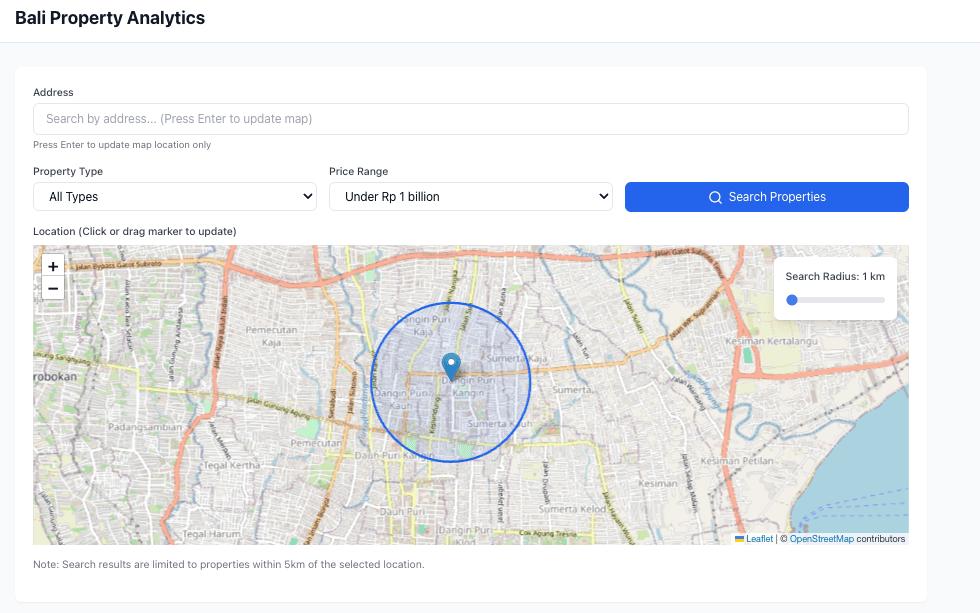Click the Leaflet attribution link
Viewport: 980px width, 613px height.
[x=758, y=538]
